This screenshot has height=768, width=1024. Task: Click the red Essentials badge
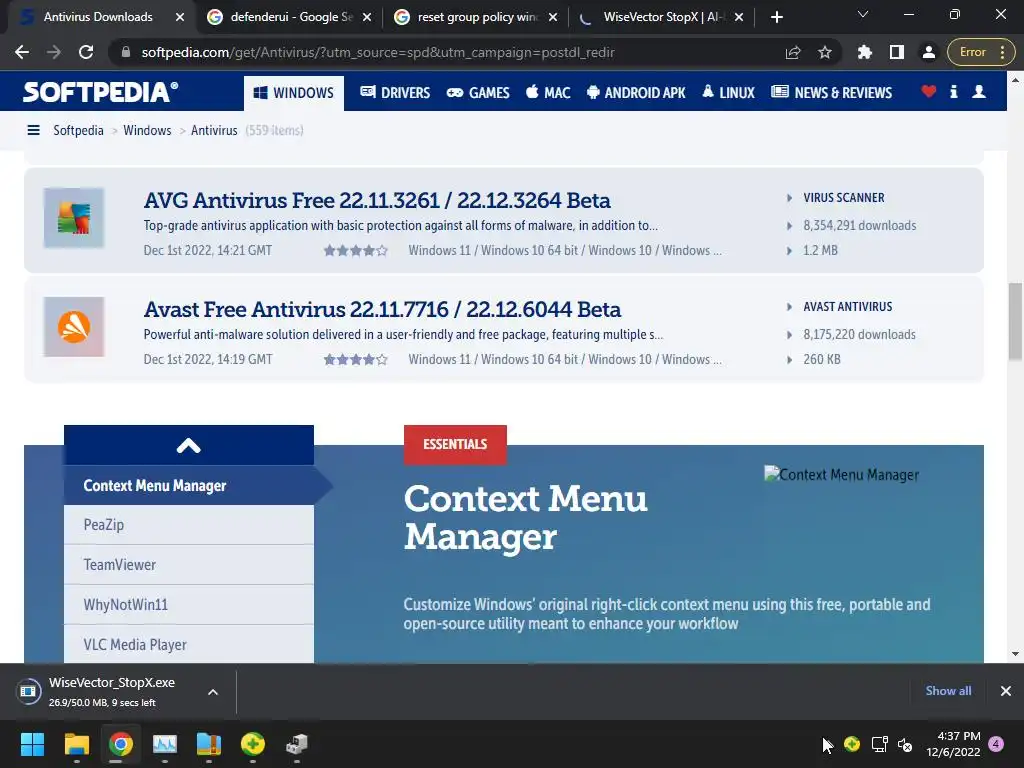click(x=455, y=445)
